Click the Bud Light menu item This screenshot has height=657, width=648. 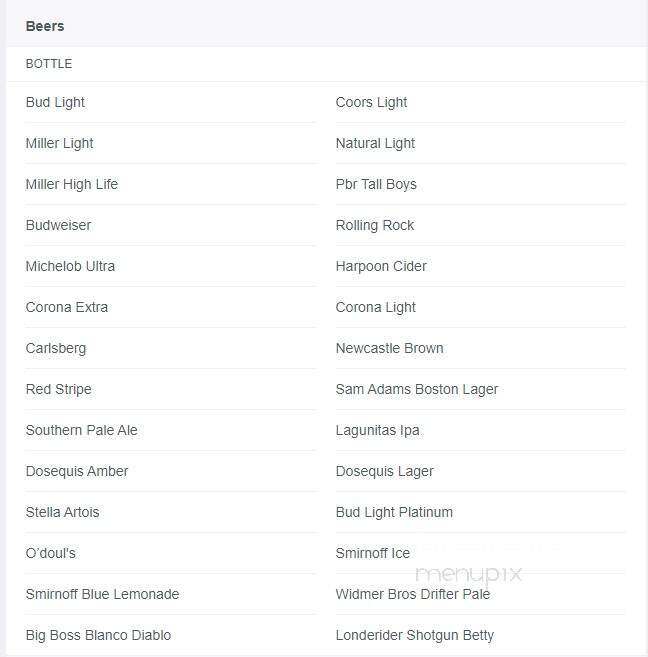pyautogui.click(x=55, y=102)
